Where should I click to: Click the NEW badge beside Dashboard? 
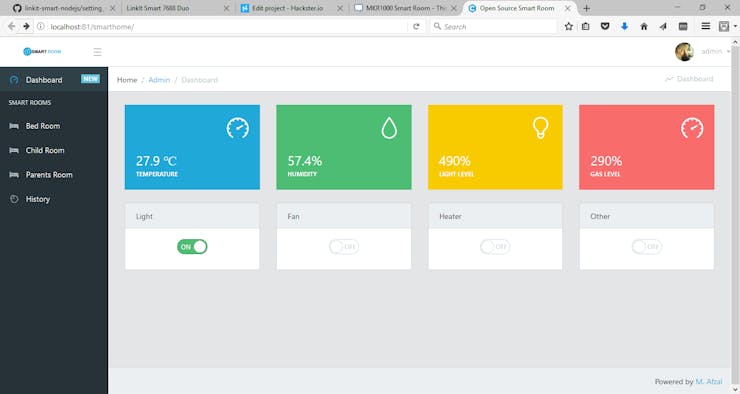coord(90,79)
